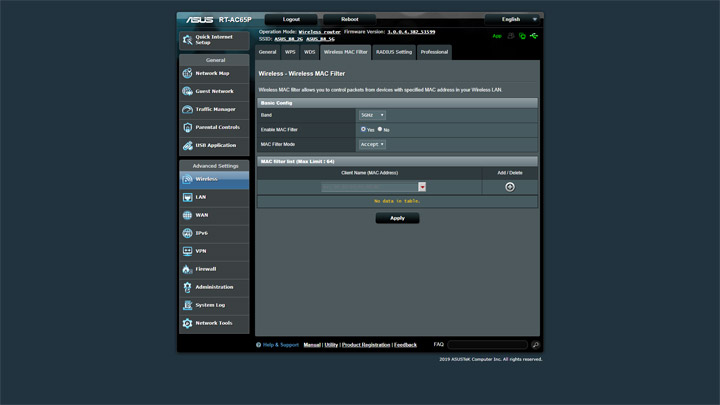Image resolution: width=720 pixels, height=405 pixels.
Task: Open System Log
Action: tap(214, 305)
